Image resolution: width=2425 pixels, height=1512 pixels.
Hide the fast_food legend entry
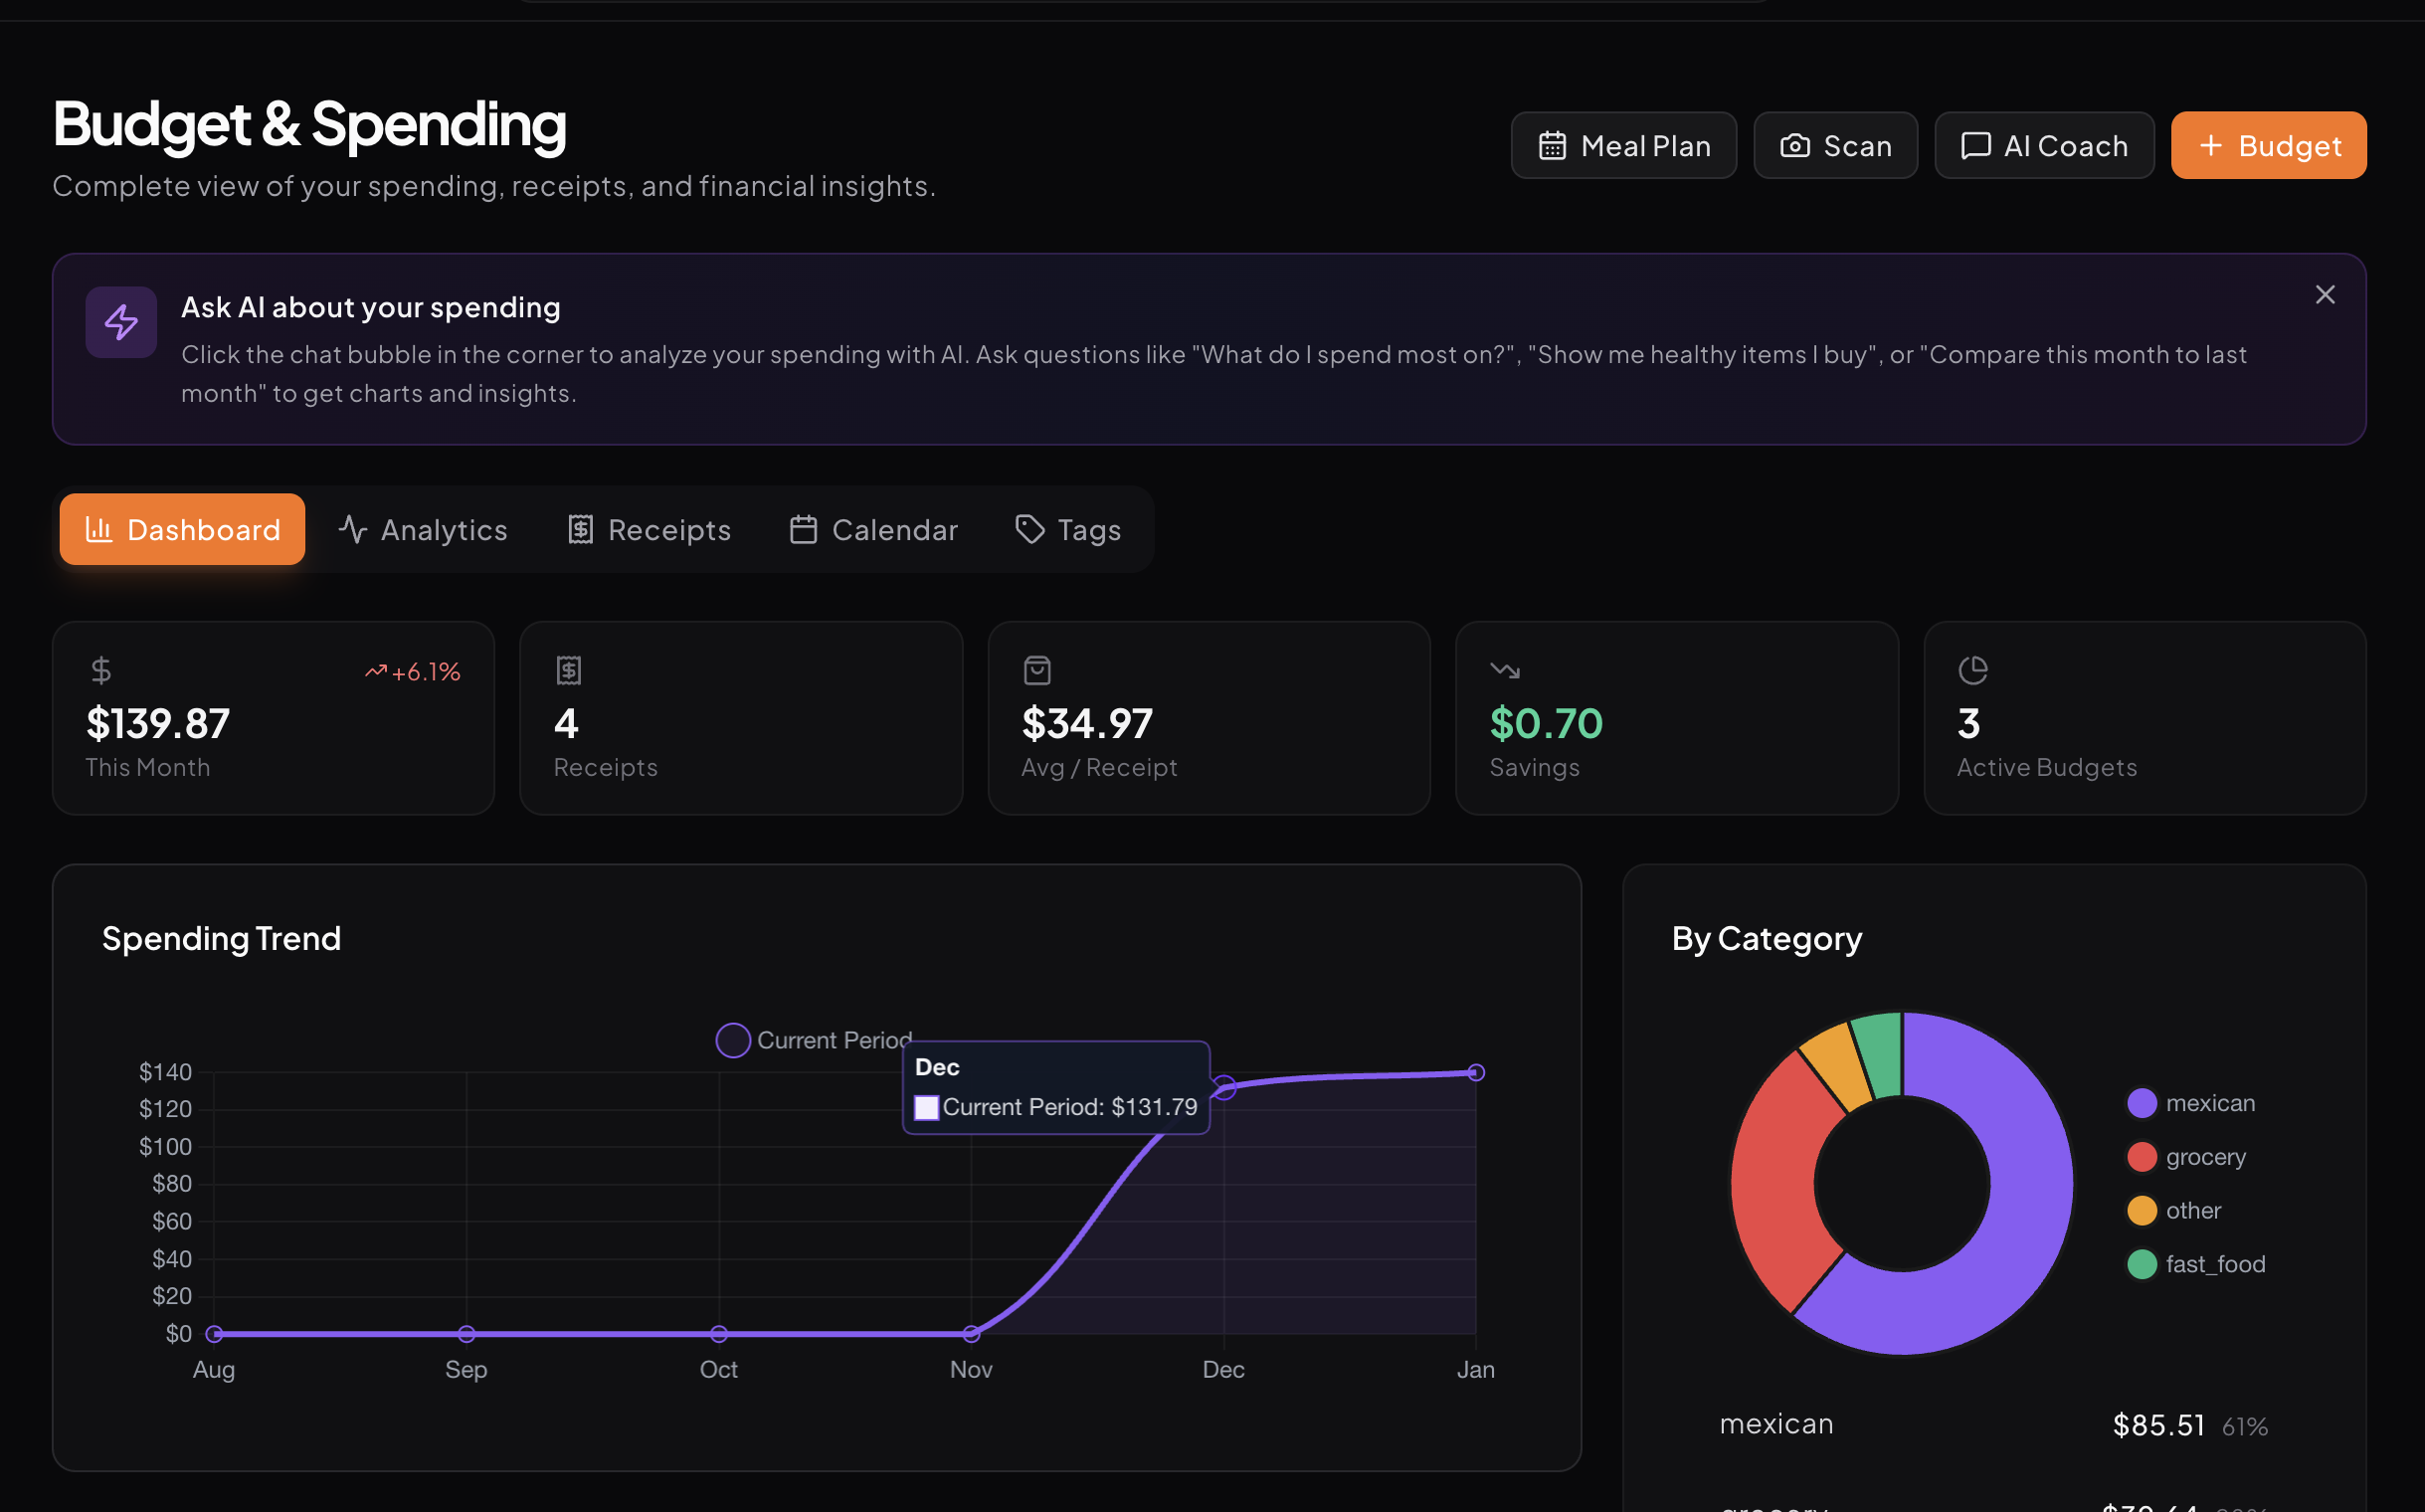(x=2214, y=1264)
